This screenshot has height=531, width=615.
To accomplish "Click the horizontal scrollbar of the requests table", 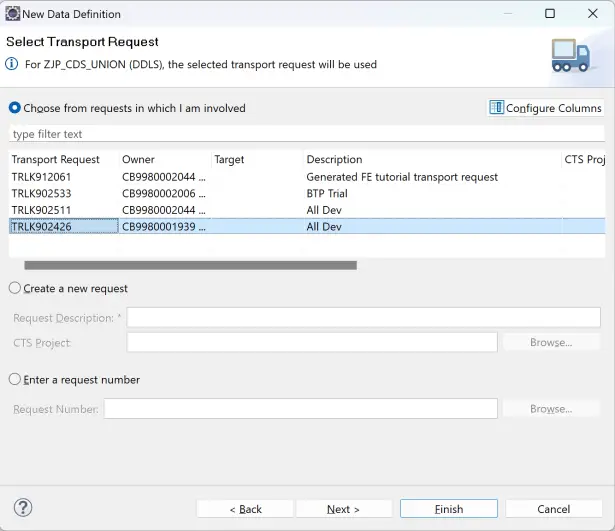I will (191, 266).
